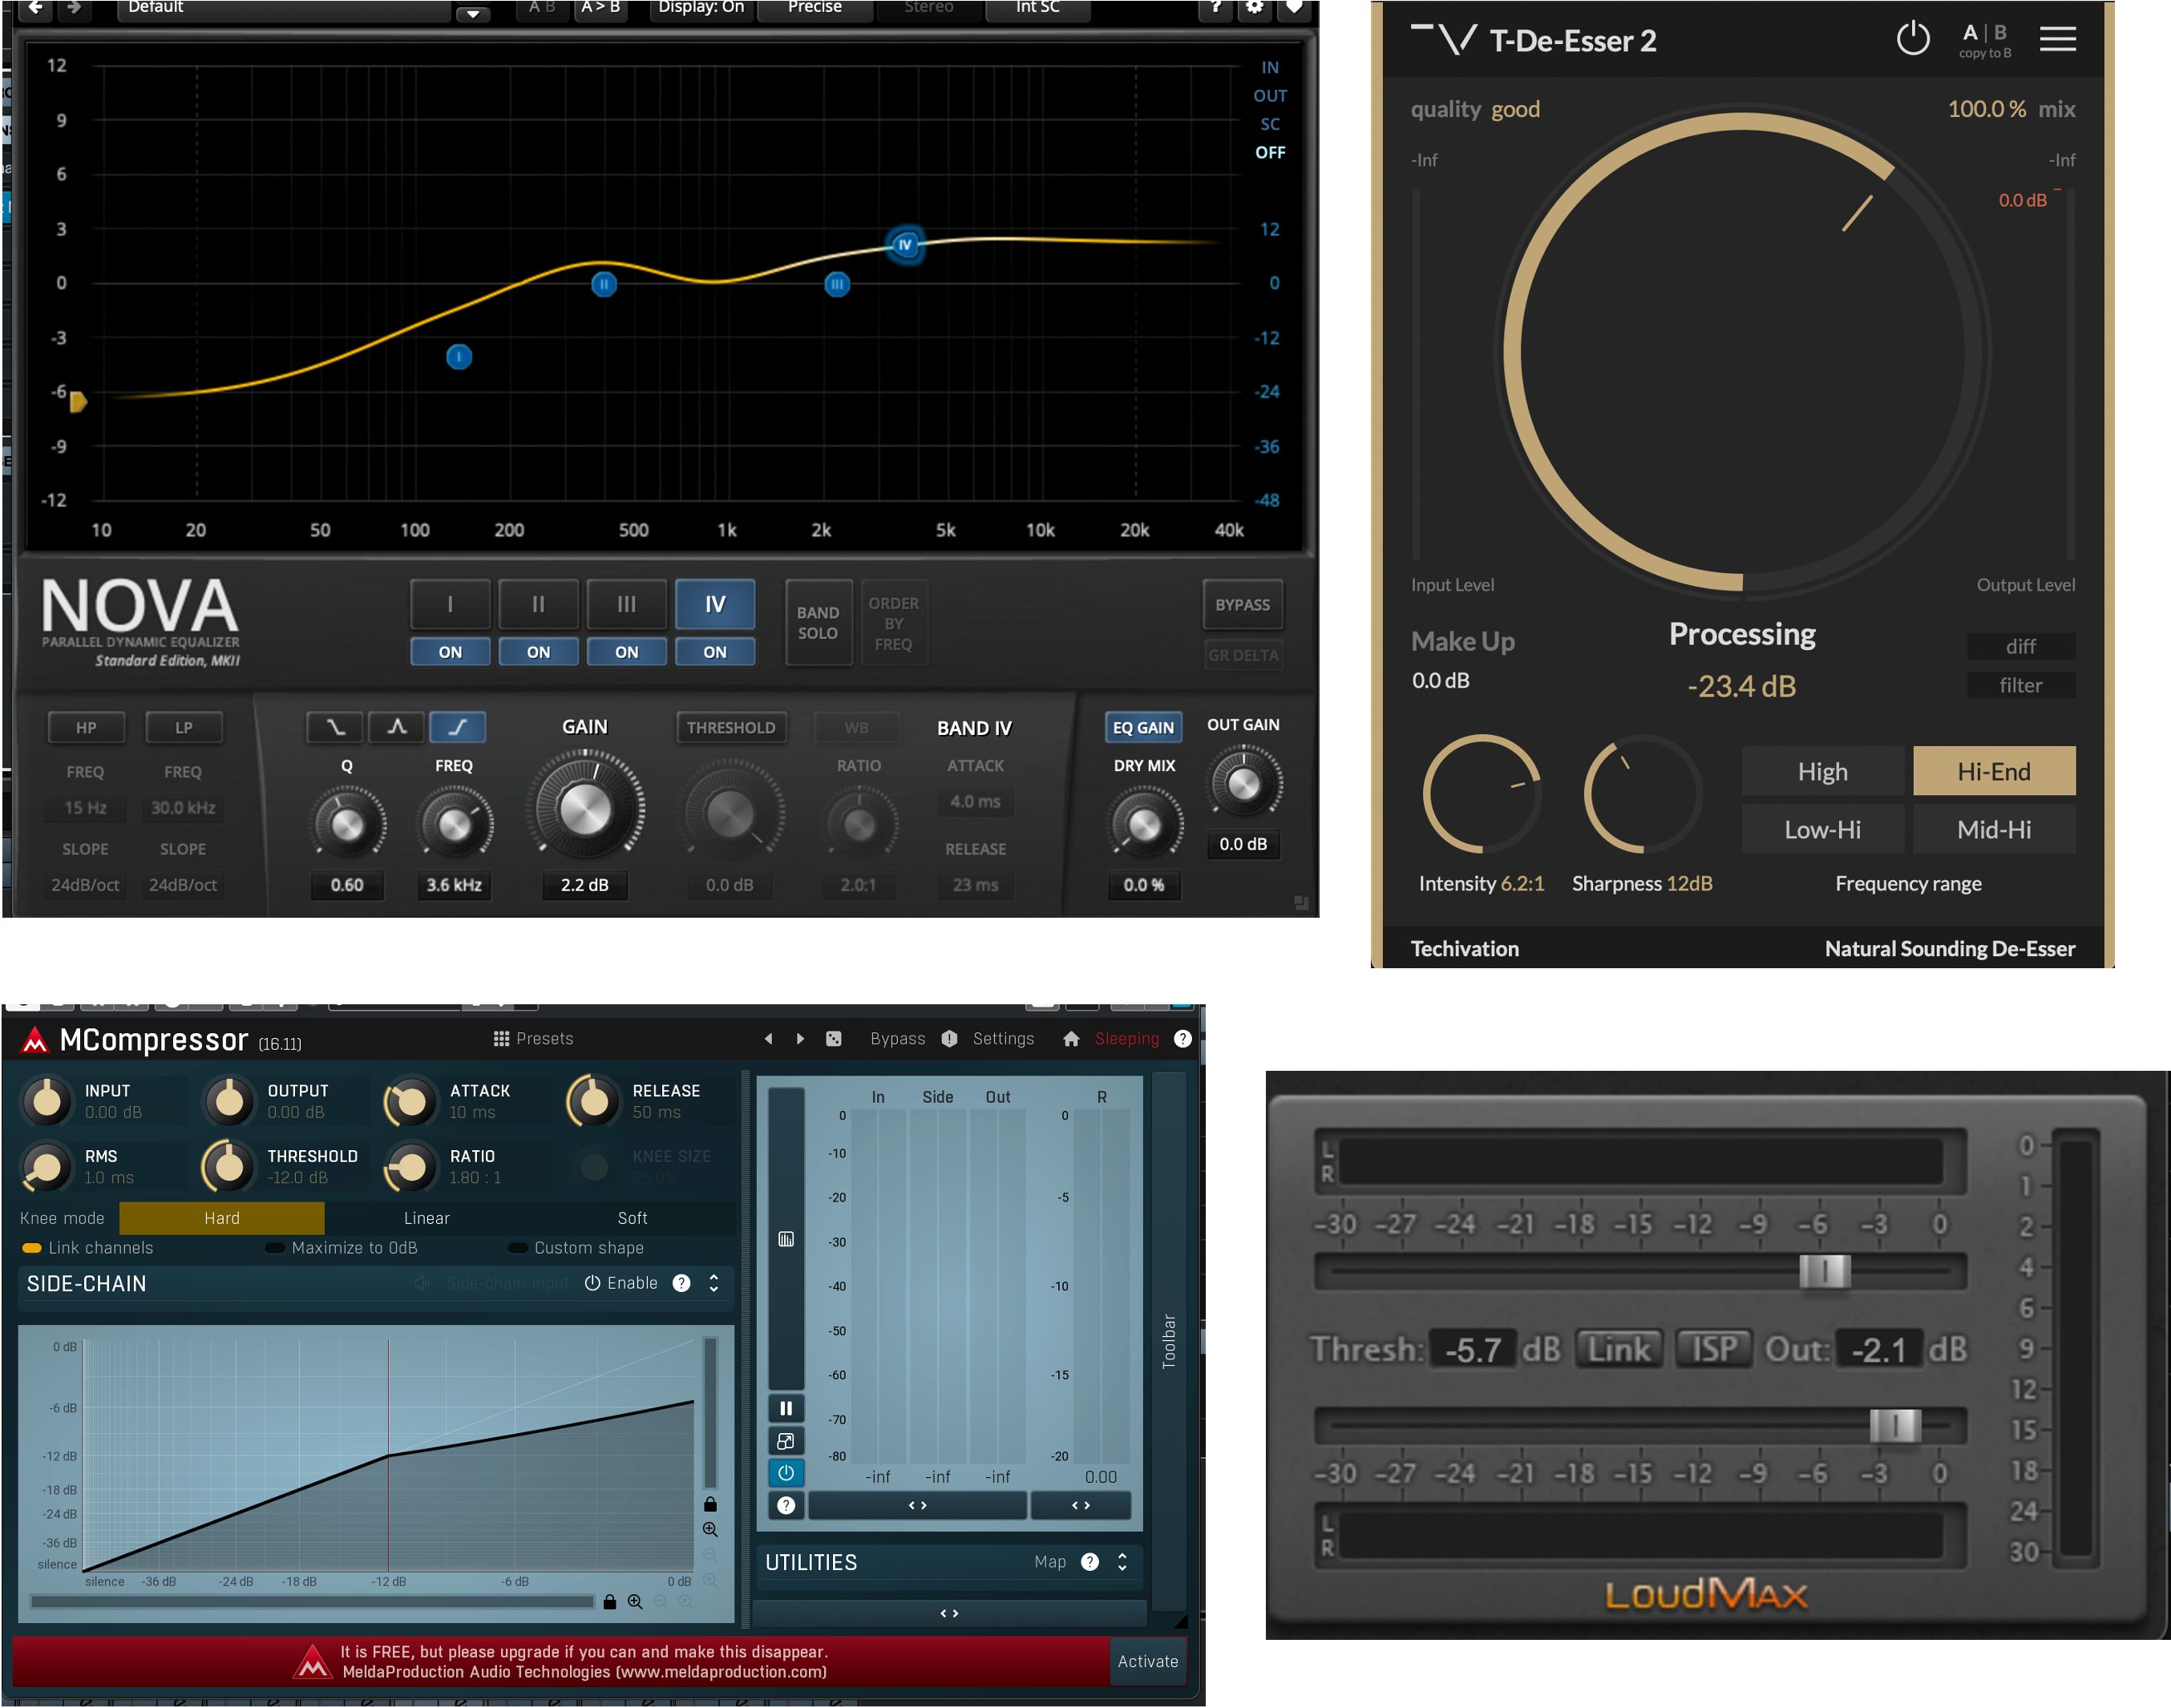Open side-chain help question mark

pyautogui.click(x=681, y=1283)
